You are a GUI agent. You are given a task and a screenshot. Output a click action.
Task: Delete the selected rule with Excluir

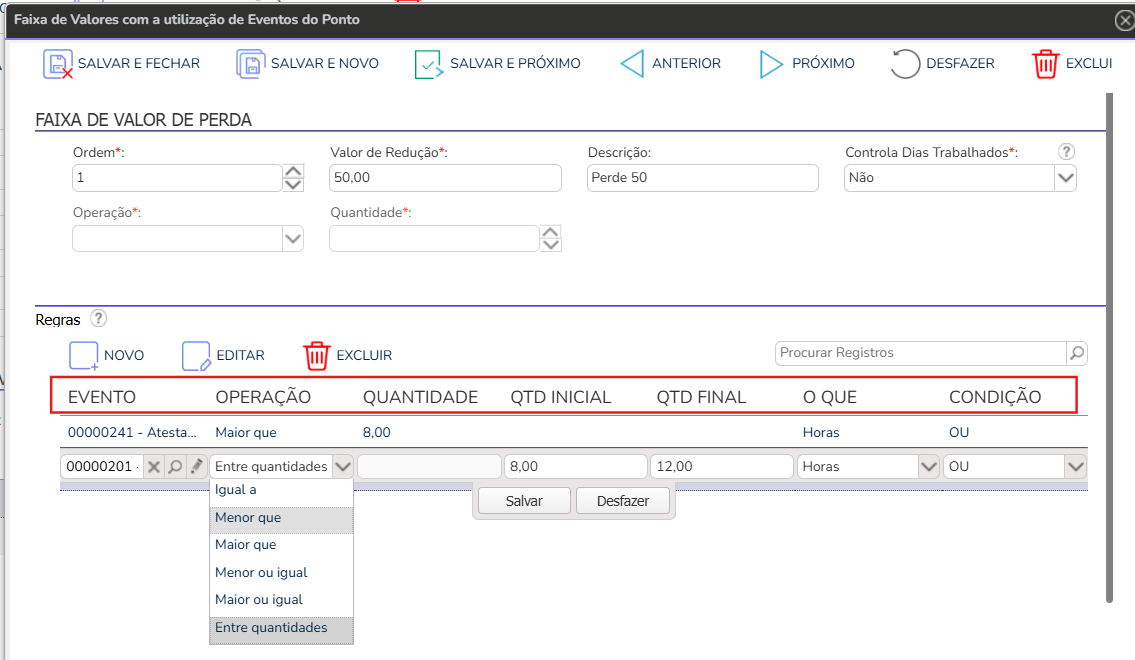pyautogui.click(x=317, y=355)
